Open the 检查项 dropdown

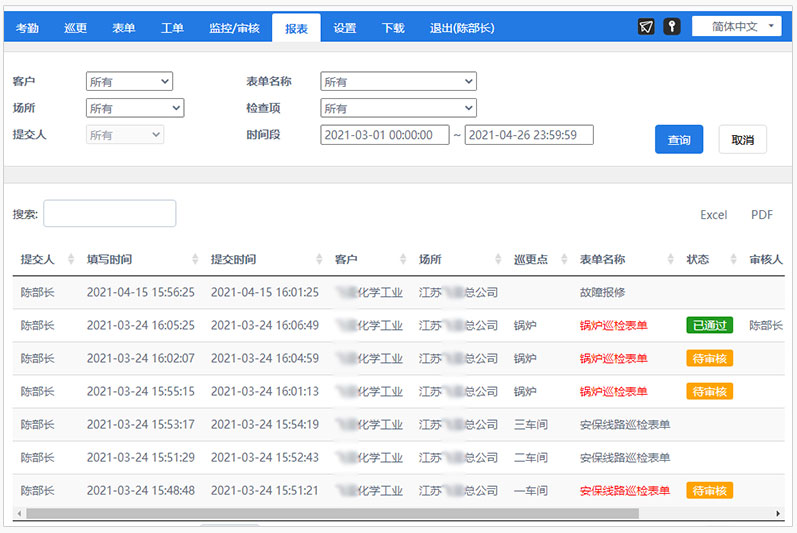pos(398,108)
